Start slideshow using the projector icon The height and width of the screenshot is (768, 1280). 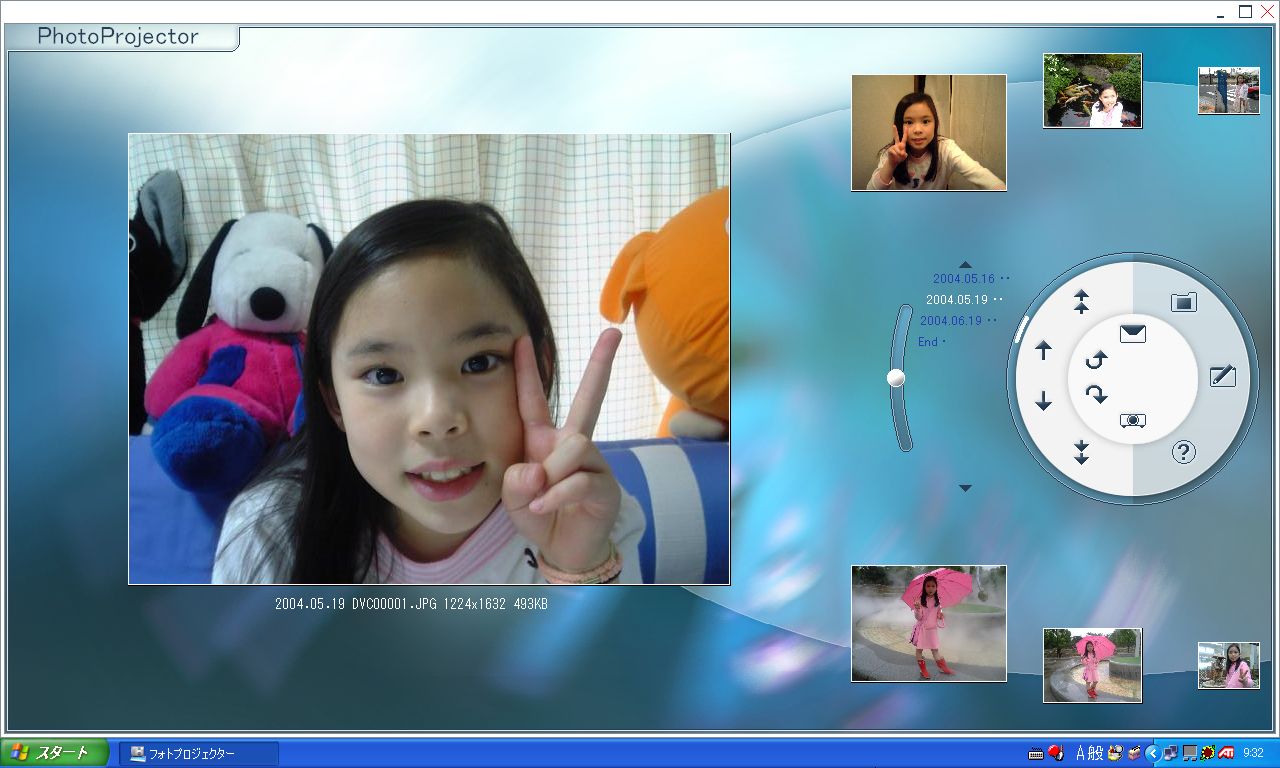pos(1132,421)
